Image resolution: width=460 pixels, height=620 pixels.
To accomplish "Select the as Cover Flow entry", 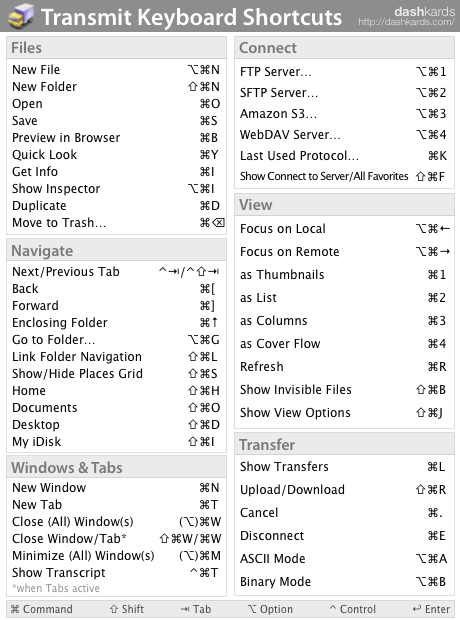I will tap(344, 344).
